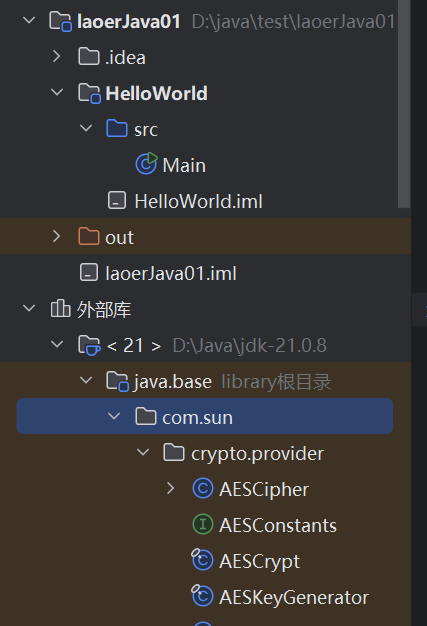Open the AESCrypt class

[259, 562]
